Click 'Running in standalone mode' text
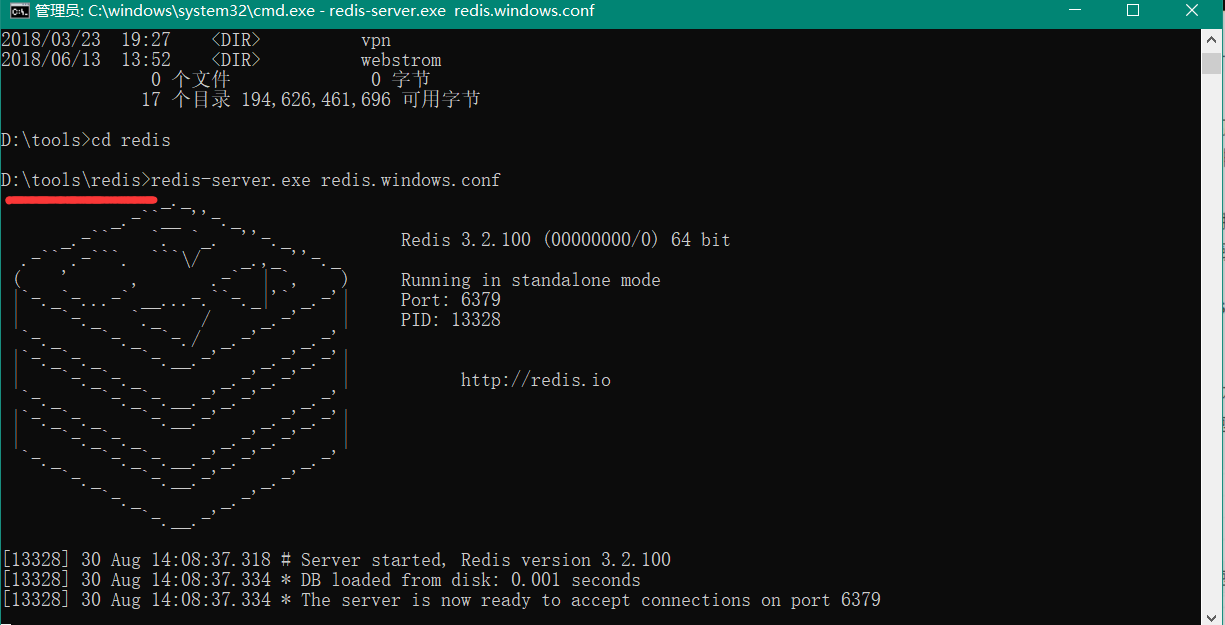The image size is (1225, 625). 531,280
